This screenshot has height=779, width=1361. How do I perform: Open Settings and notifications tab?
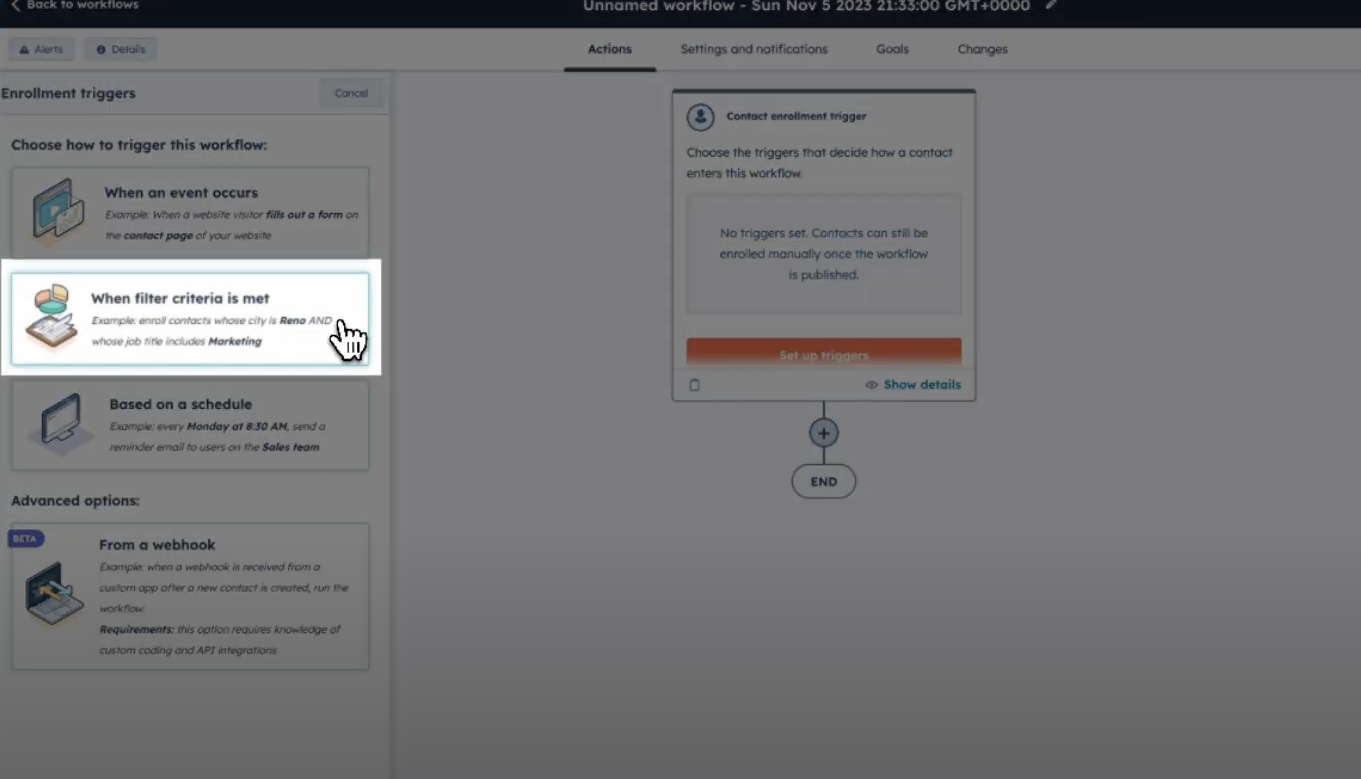[754, 49]
